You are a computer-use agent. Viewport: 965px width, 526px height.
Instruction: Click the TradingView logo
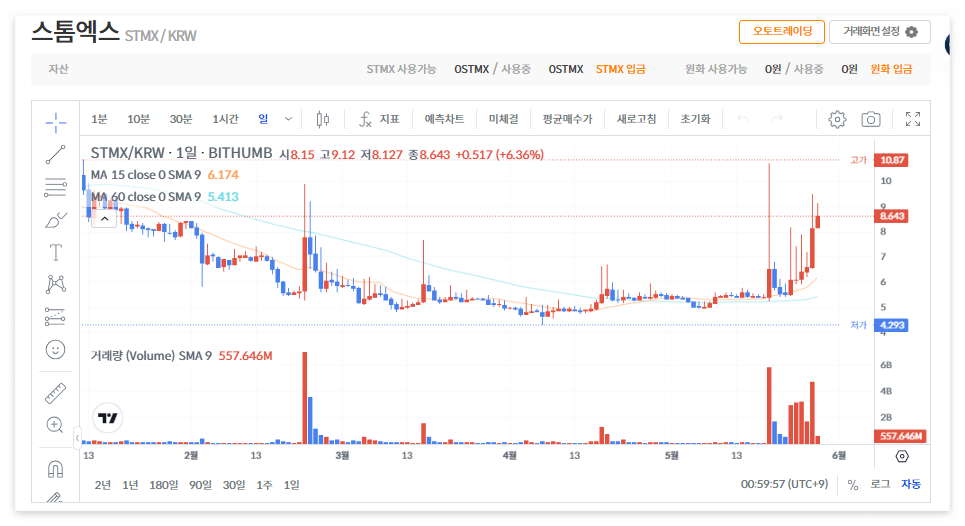coord(108,418)
